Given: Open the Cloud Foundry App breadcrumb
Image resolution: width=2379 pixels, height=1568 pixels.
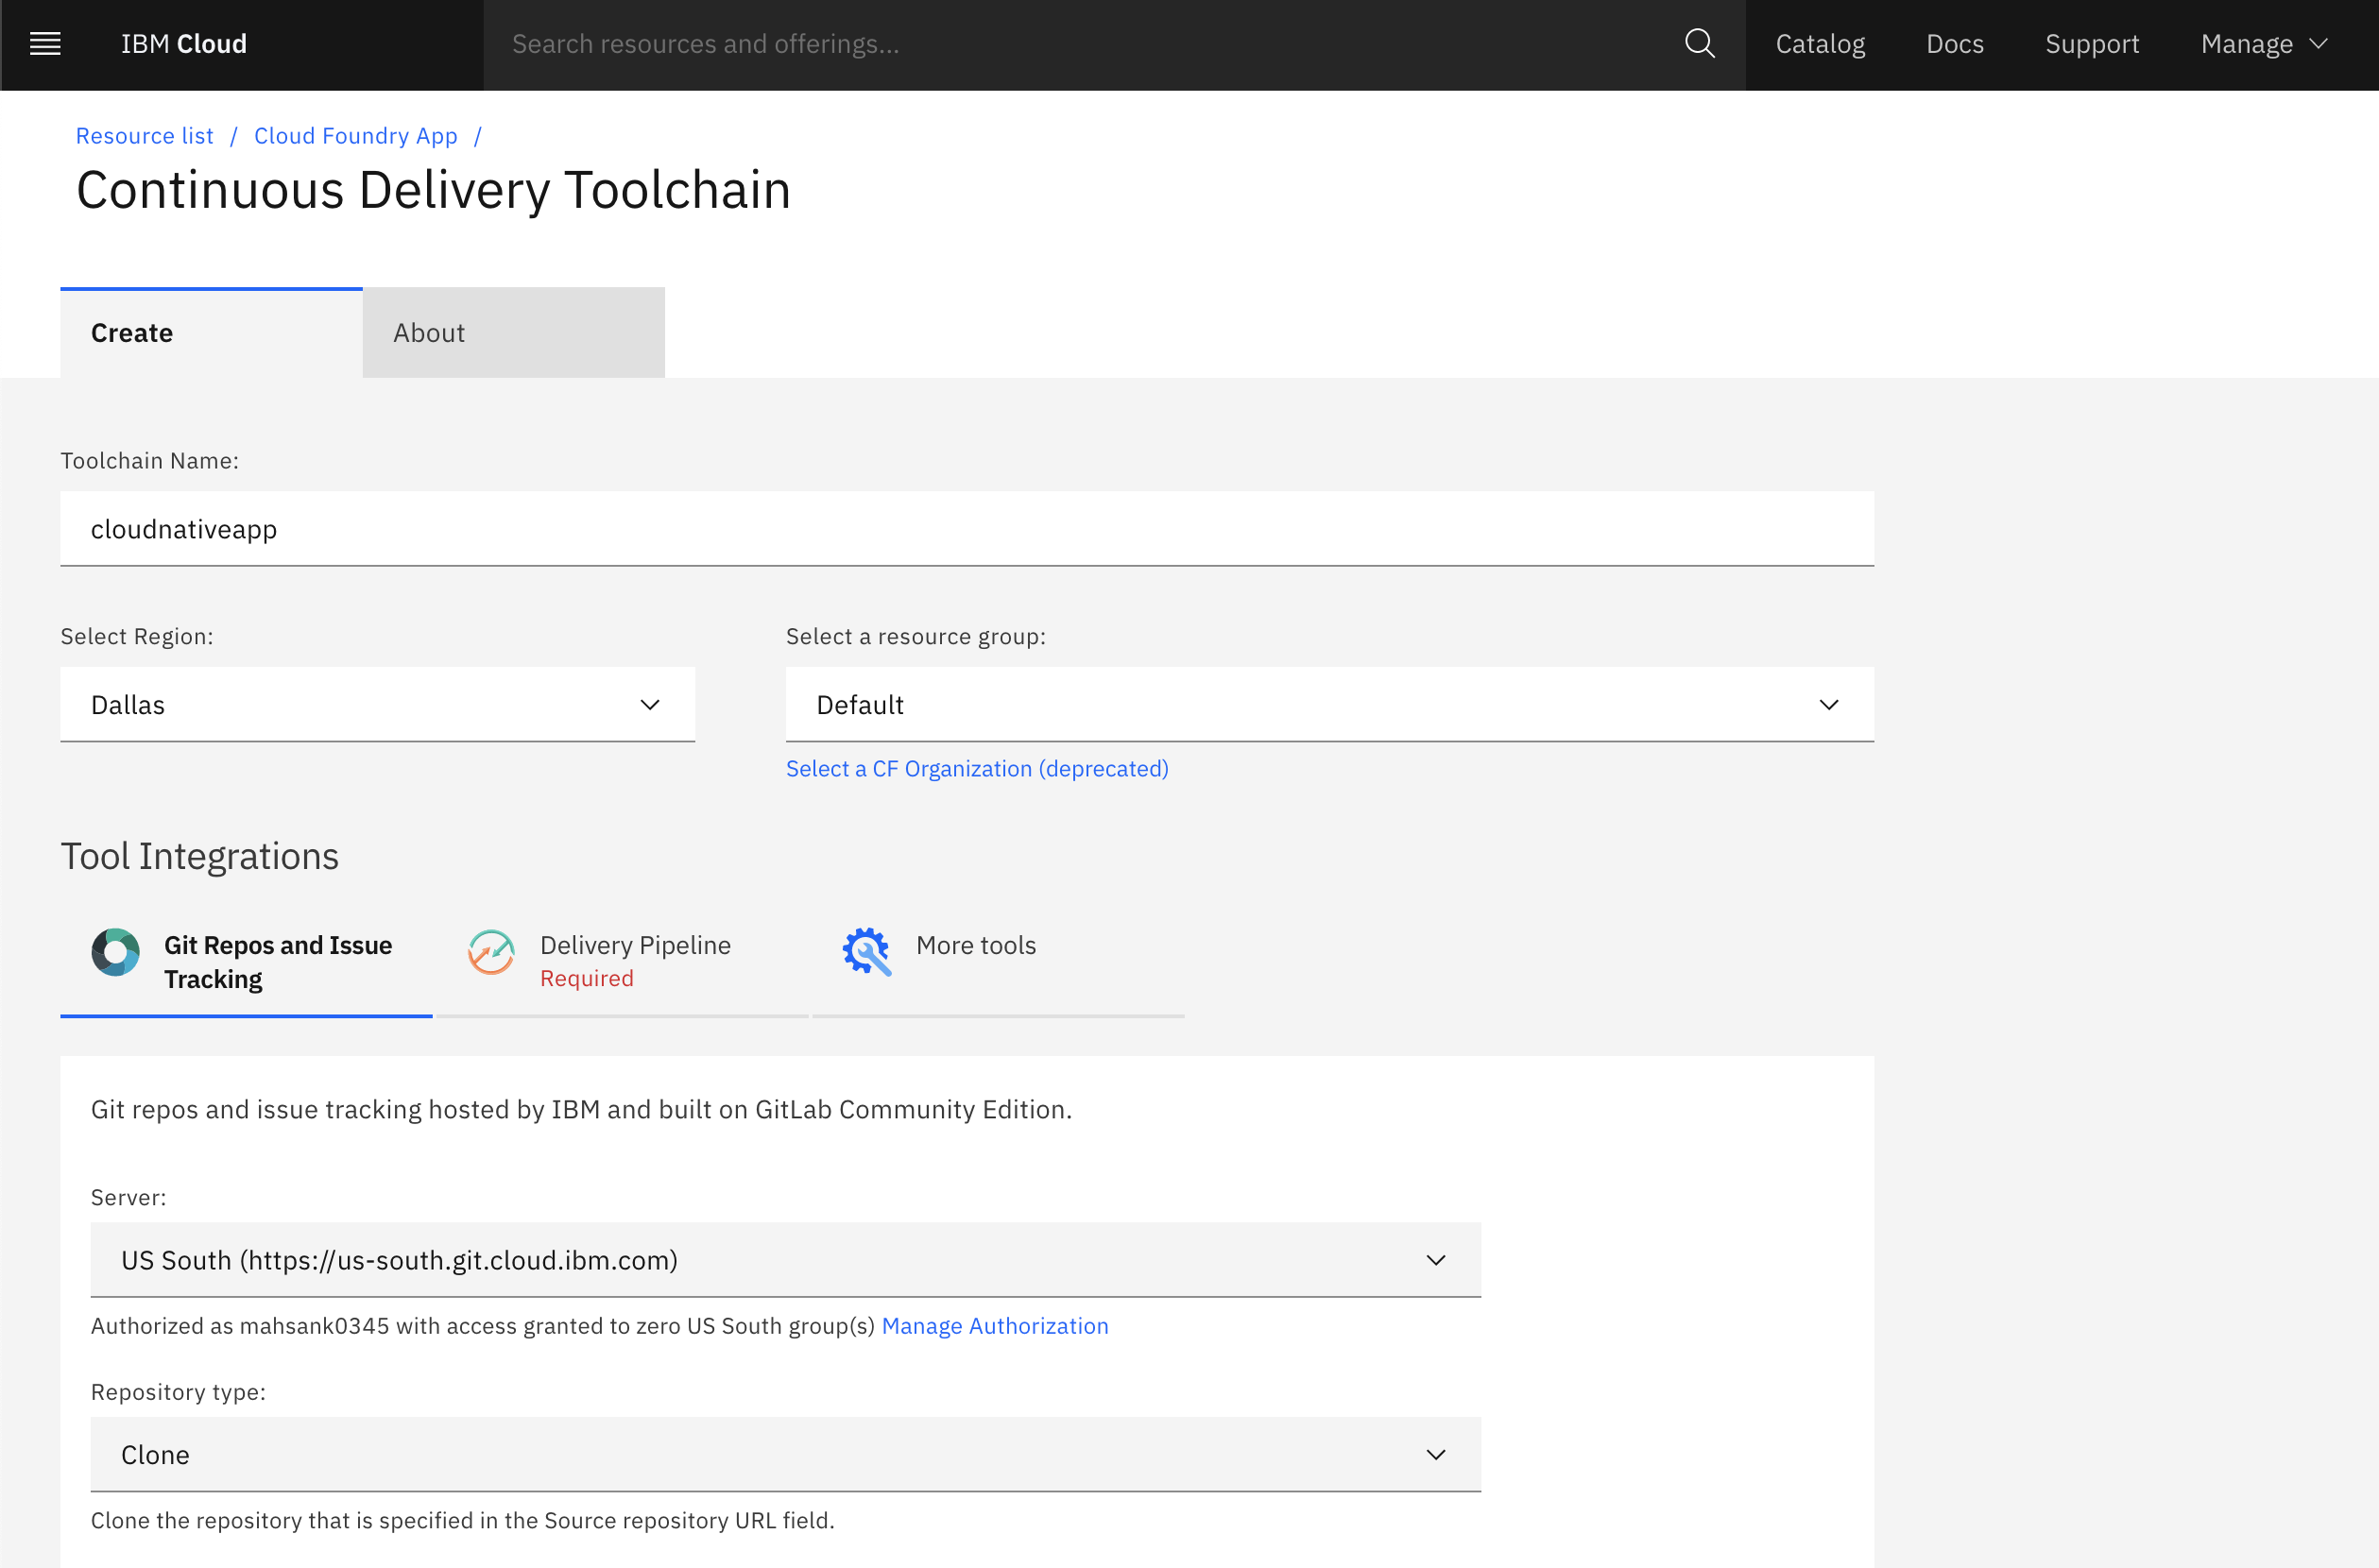Looking at the screenshot, I should tap(355, 136).
